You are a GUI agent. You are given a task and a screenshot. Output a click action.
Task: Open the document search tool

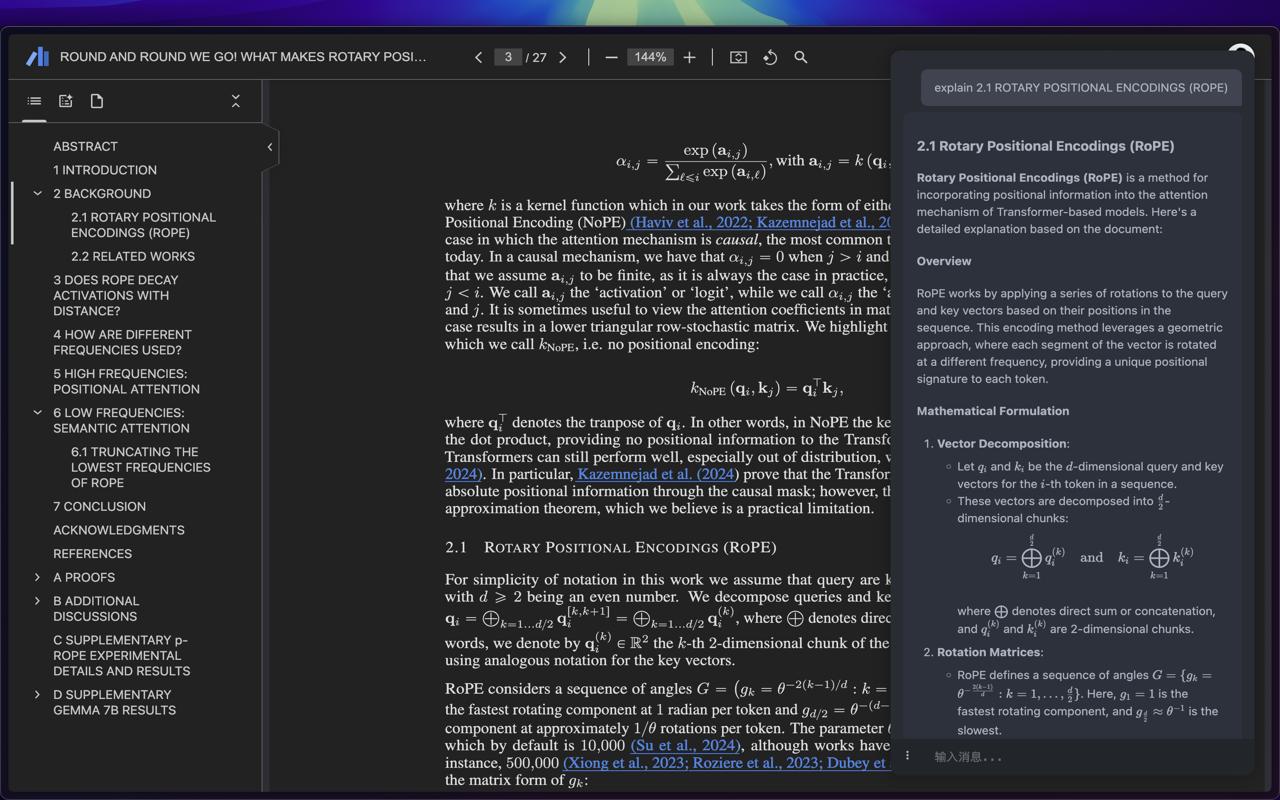[801, 57]
